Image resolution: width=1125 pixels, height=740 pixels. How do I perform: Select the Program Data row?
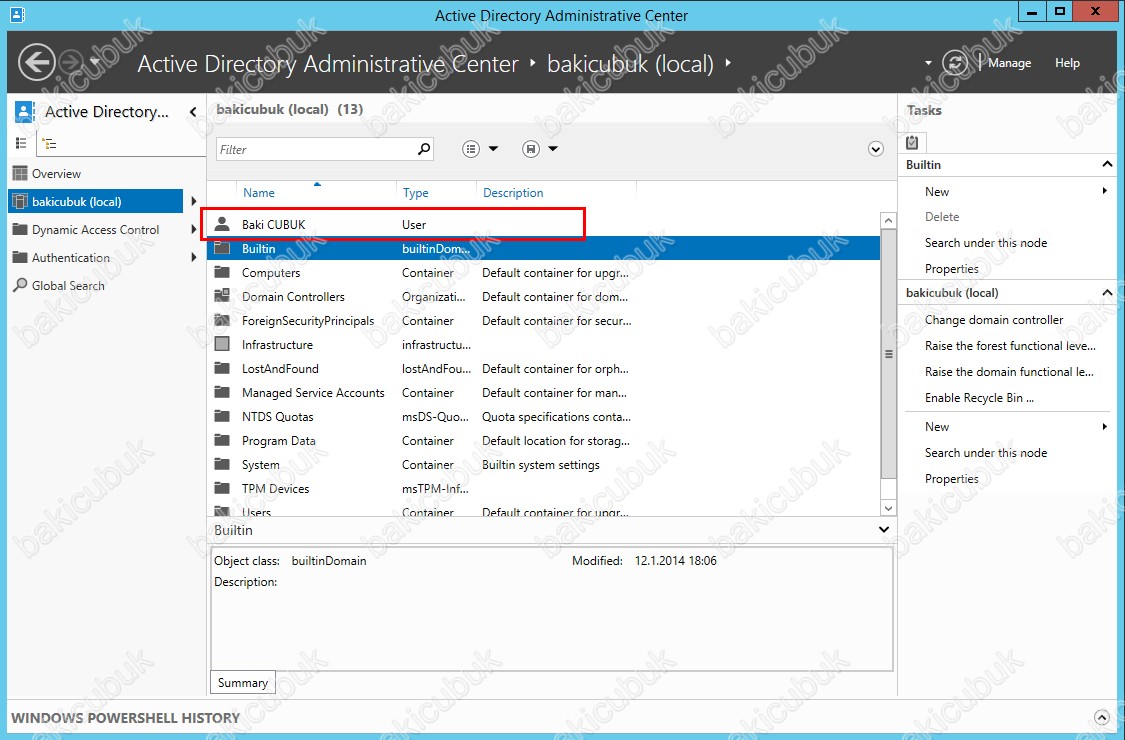pyautogui.click(x=543, y=441)
